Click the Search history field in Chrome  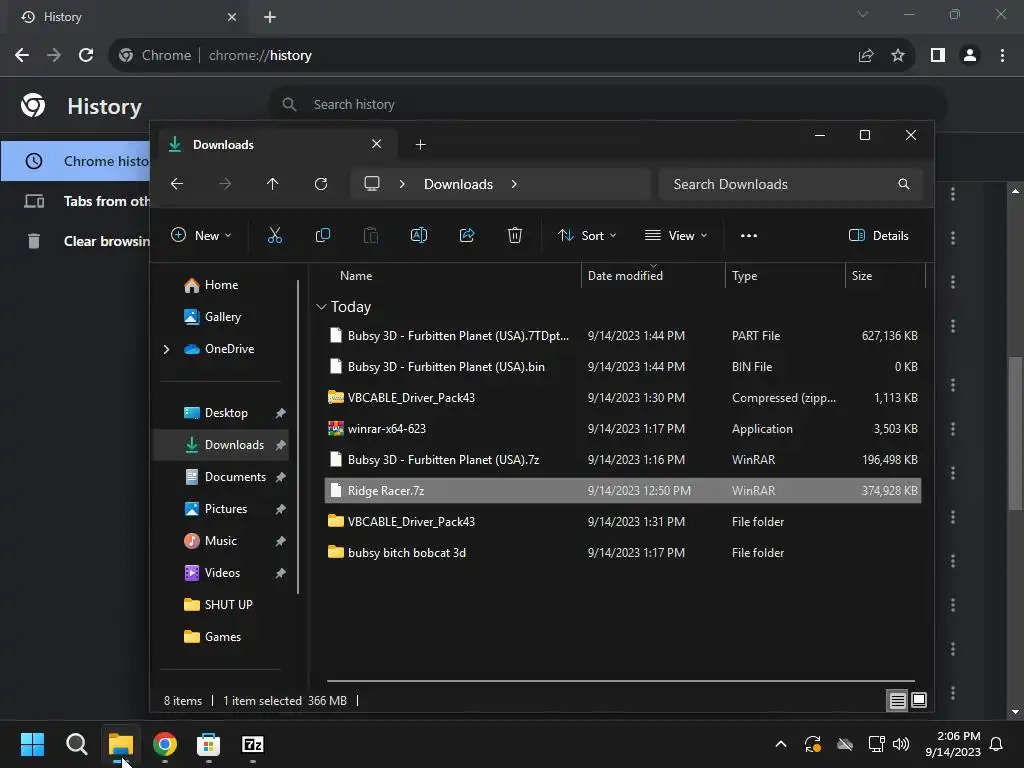pyautogui.click(x=607, y=104)
